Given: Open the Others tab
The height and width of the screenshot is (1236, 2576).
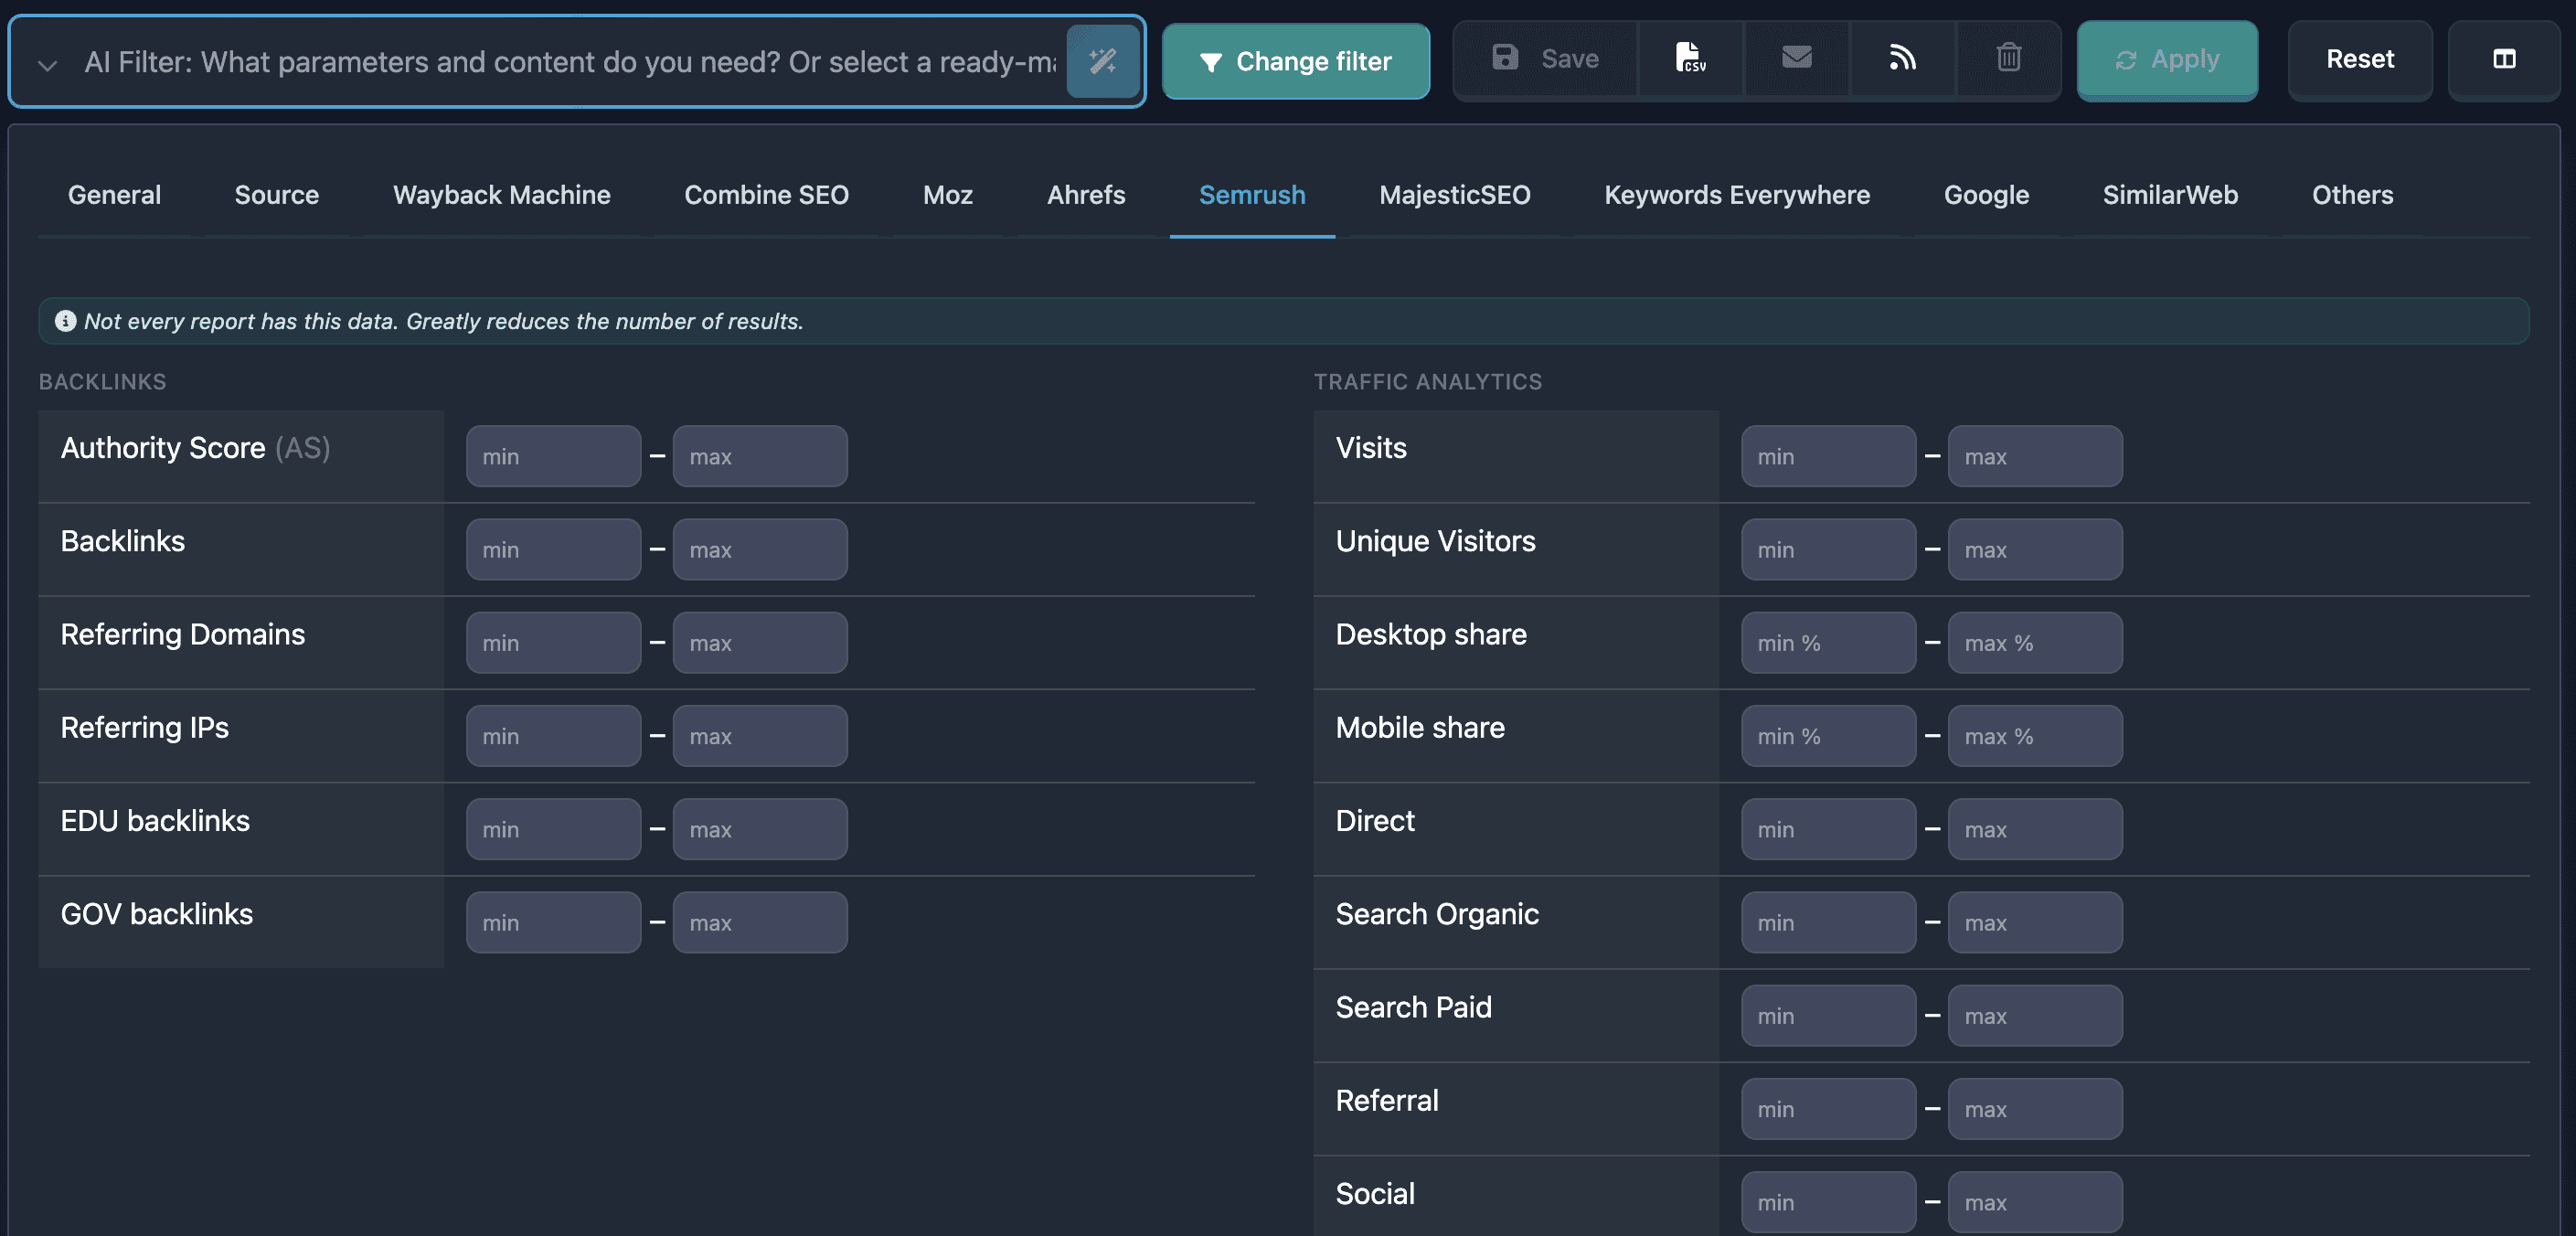Looking at the screenshot, I should pyautogui.click(x=2352, y=195).
